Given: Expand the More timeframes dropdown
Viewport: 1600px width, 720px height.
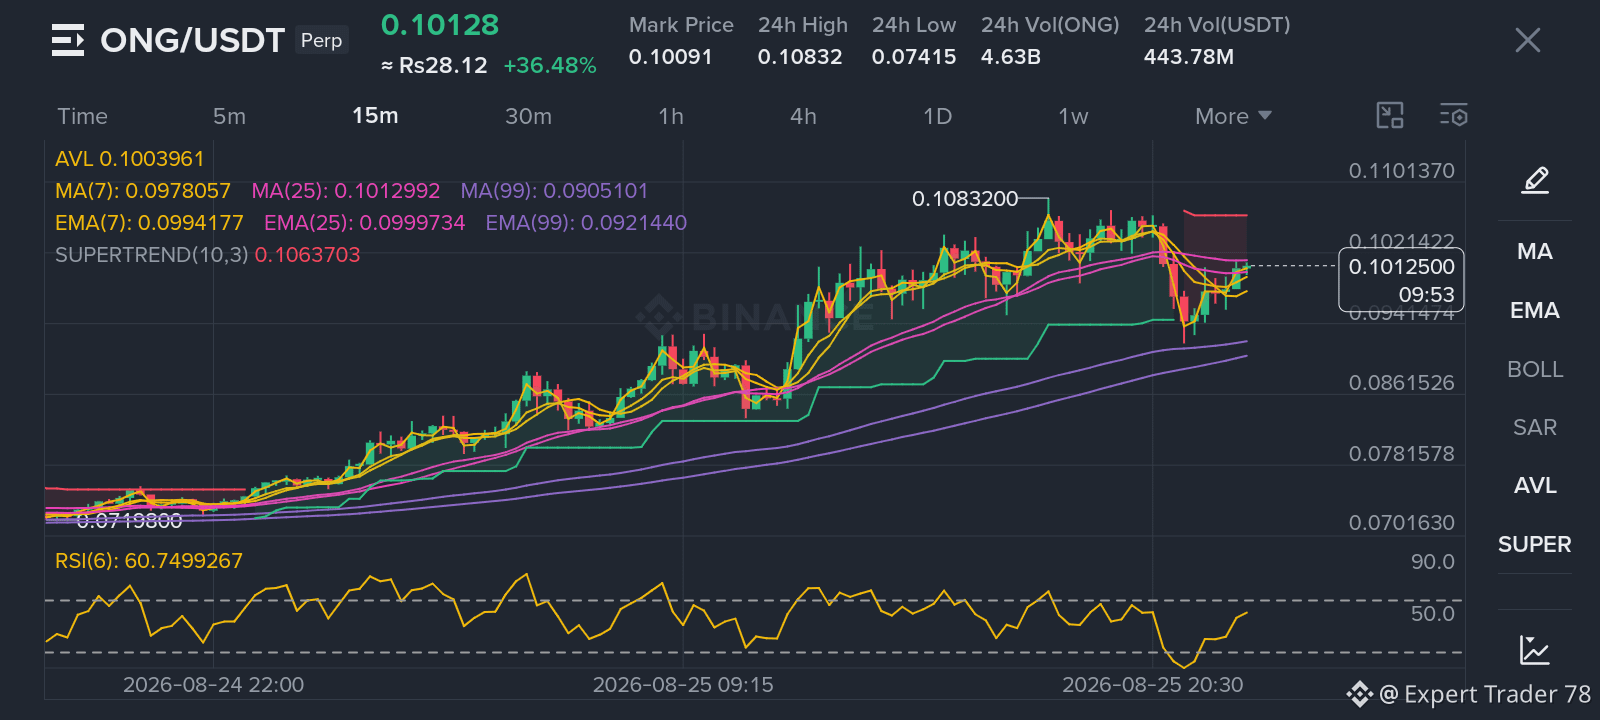Looking at the screenshot, I should tap(1233, 116).
